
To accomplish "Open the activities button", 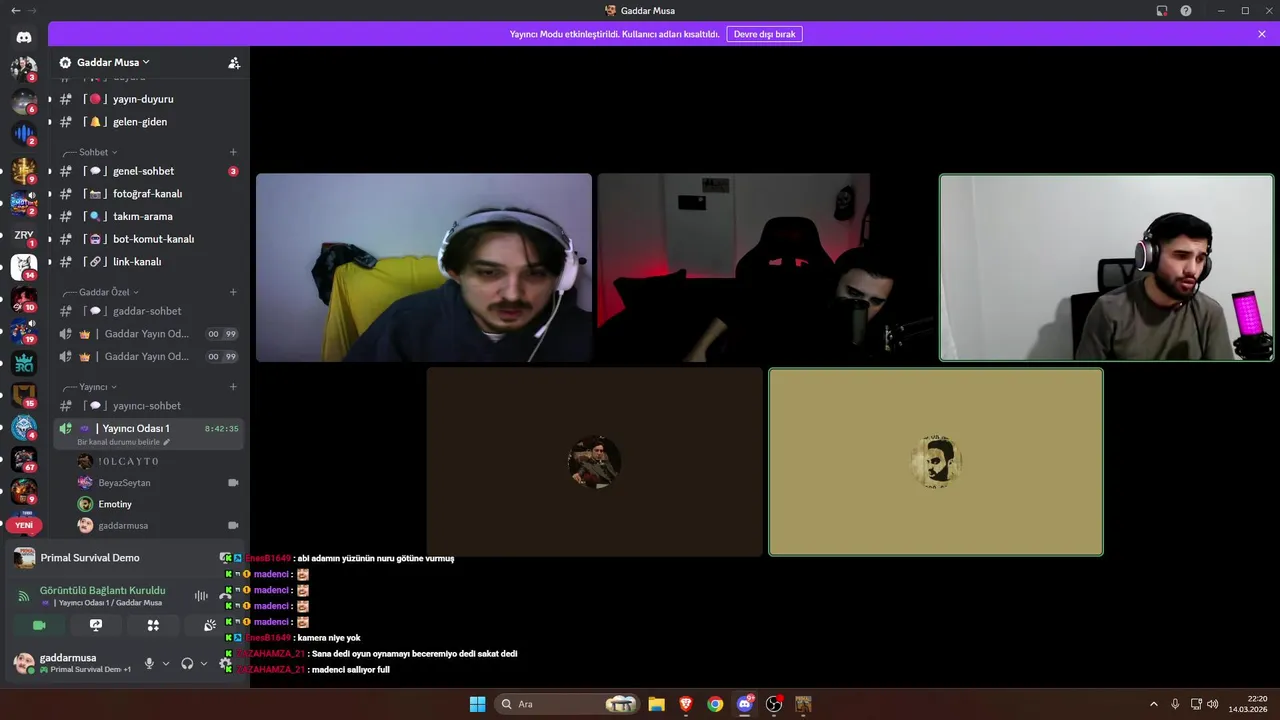I will click(x=153, y=625).
